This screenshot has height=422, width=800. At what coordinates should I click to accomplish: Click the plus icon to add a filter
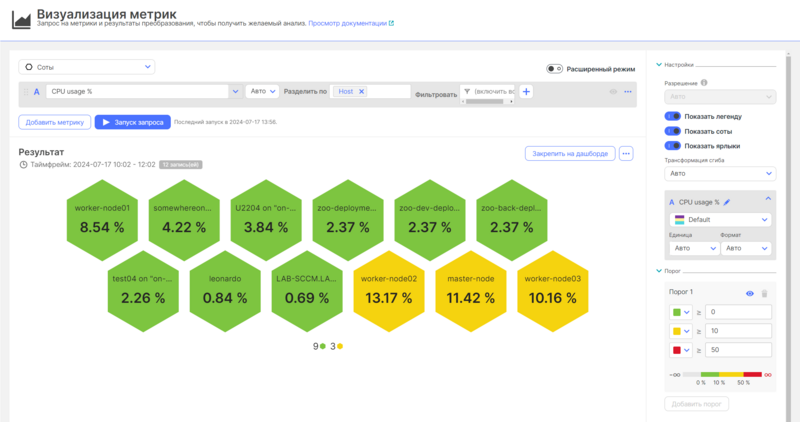pyautogui.click(x=526, y=91)
